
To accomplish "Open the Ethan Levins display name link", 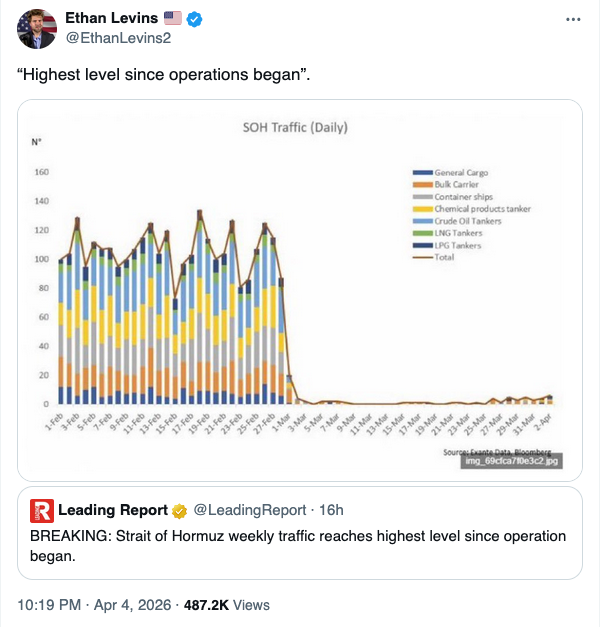I will tap(111, 19).
